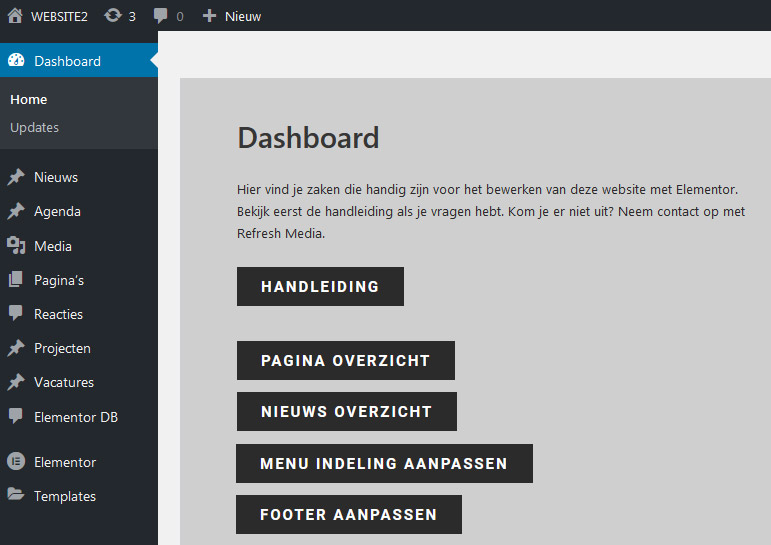Click the Pagina's pages icon
Screen dimensions: 771x545
(16, 280)
